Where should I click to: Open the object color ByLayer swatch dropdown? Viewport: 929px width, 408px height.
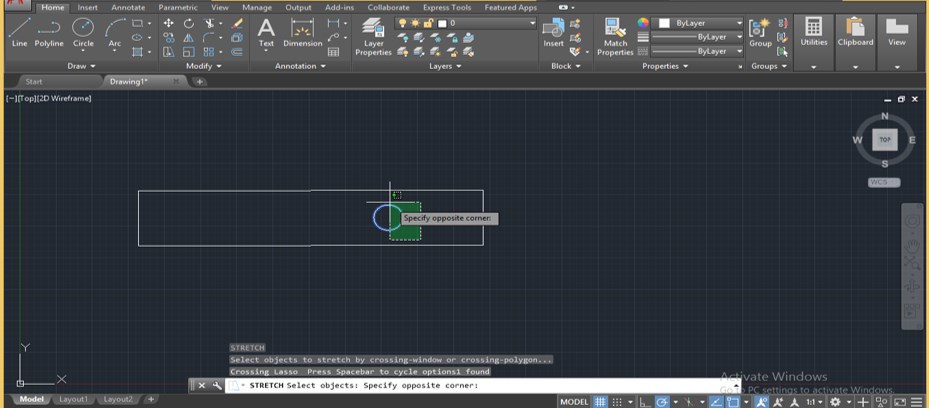(x=697, y=23)
